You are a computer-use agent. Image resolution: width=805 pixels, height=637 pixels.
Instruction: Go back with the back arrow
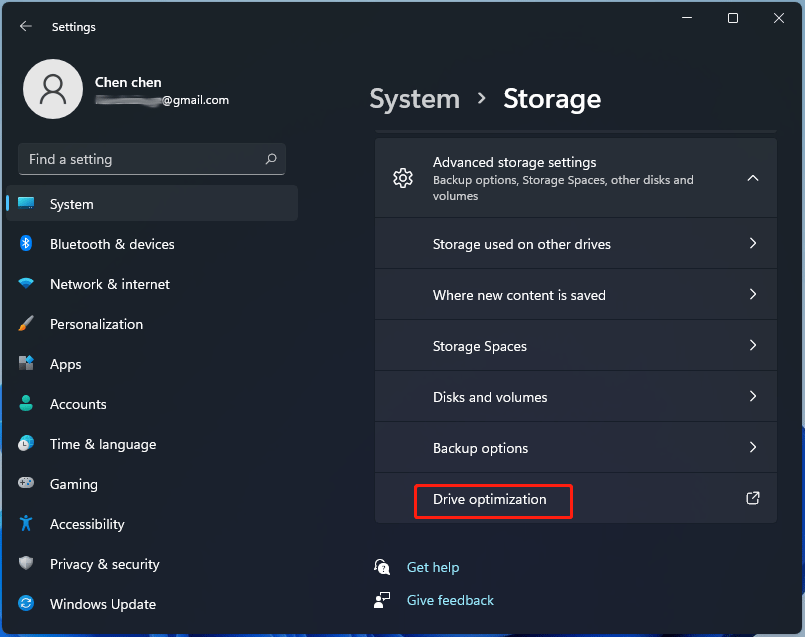pyautogui.click(x=26, y=26)
